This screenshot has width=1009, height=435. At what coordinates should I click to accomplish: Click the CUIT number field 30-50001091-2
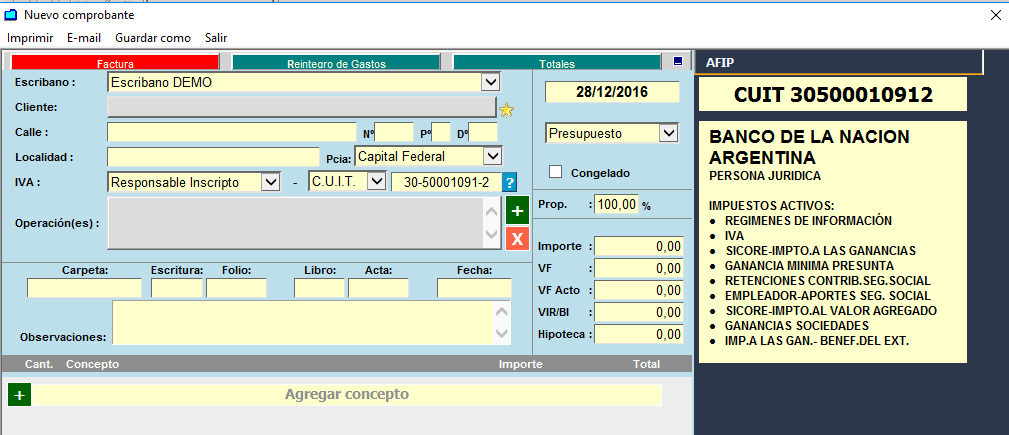446,182
